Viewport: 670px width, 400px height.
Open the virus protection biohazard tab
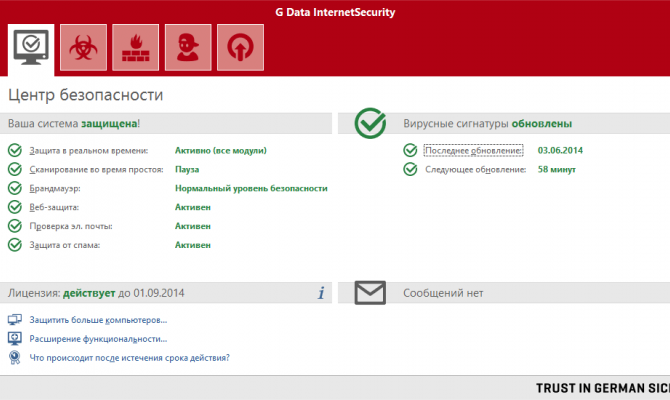pos(83,47)
